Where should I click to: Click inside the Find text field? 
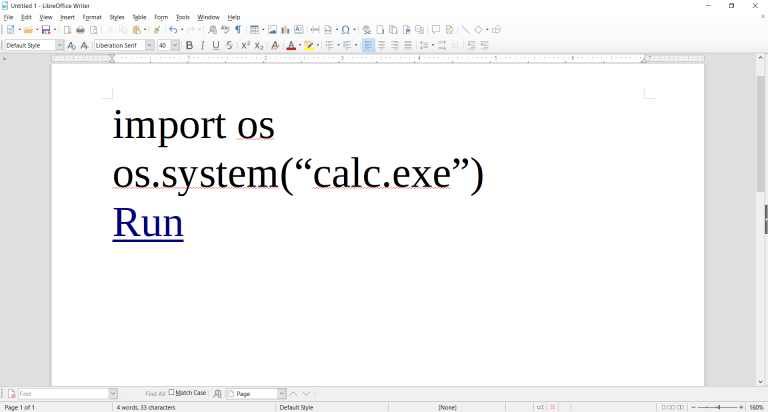pos(64,393)
